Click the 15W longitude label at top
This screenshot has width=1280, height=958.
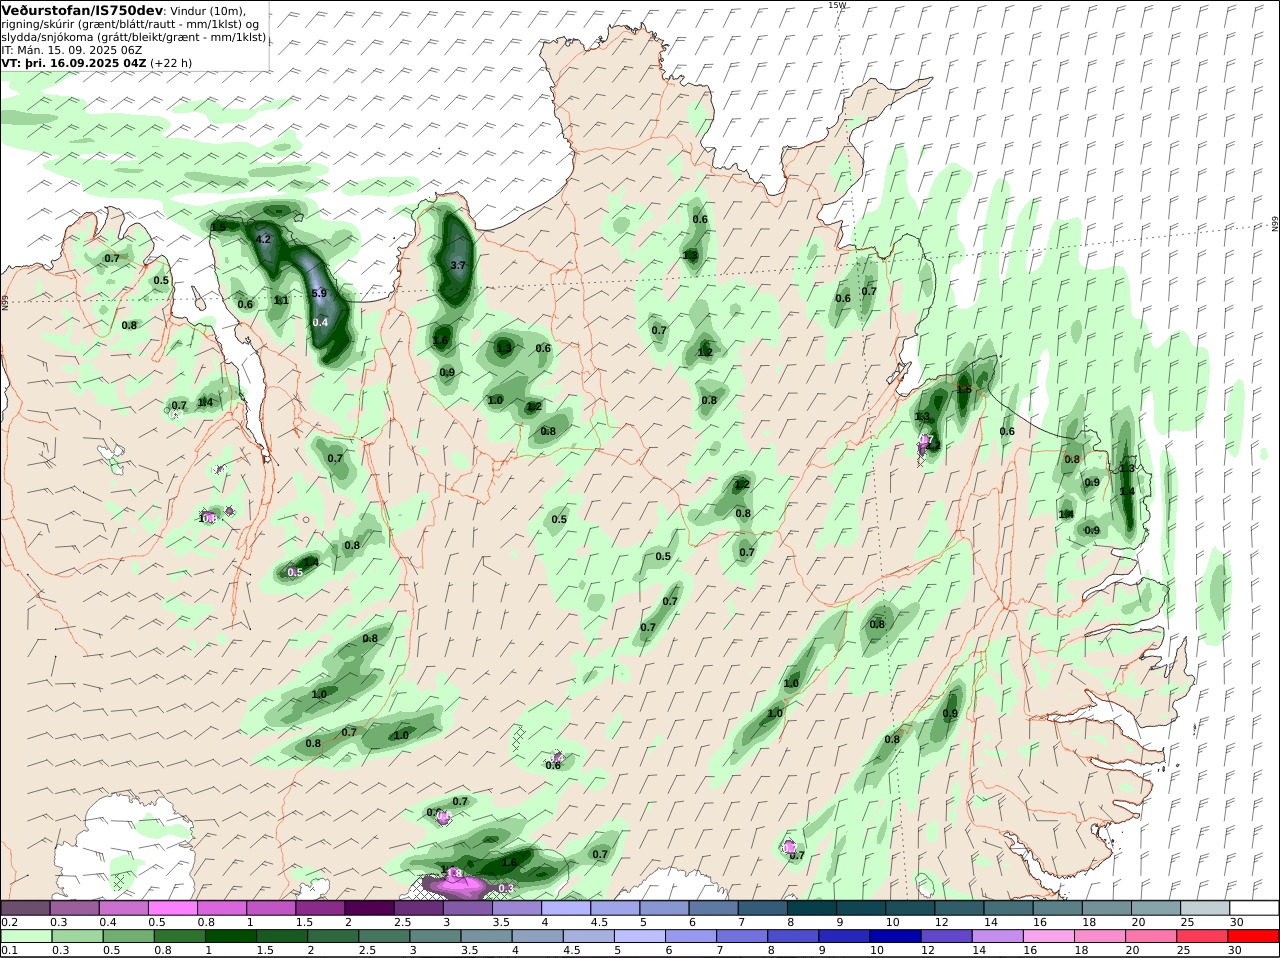(837, 5)
